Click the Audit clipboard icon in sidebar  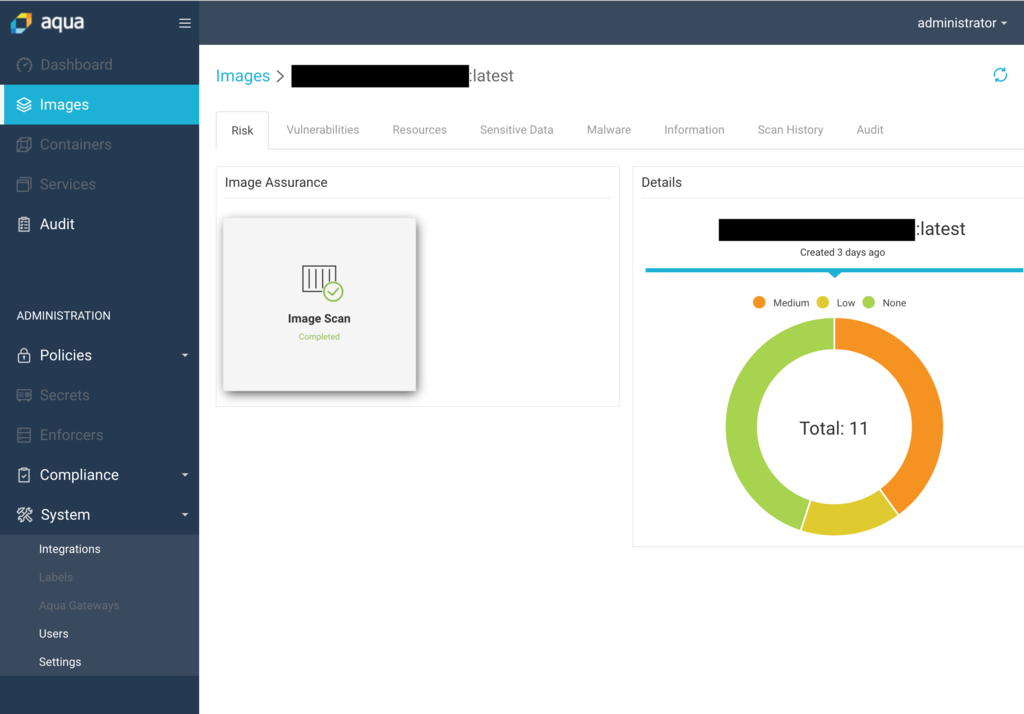point(24,224)
